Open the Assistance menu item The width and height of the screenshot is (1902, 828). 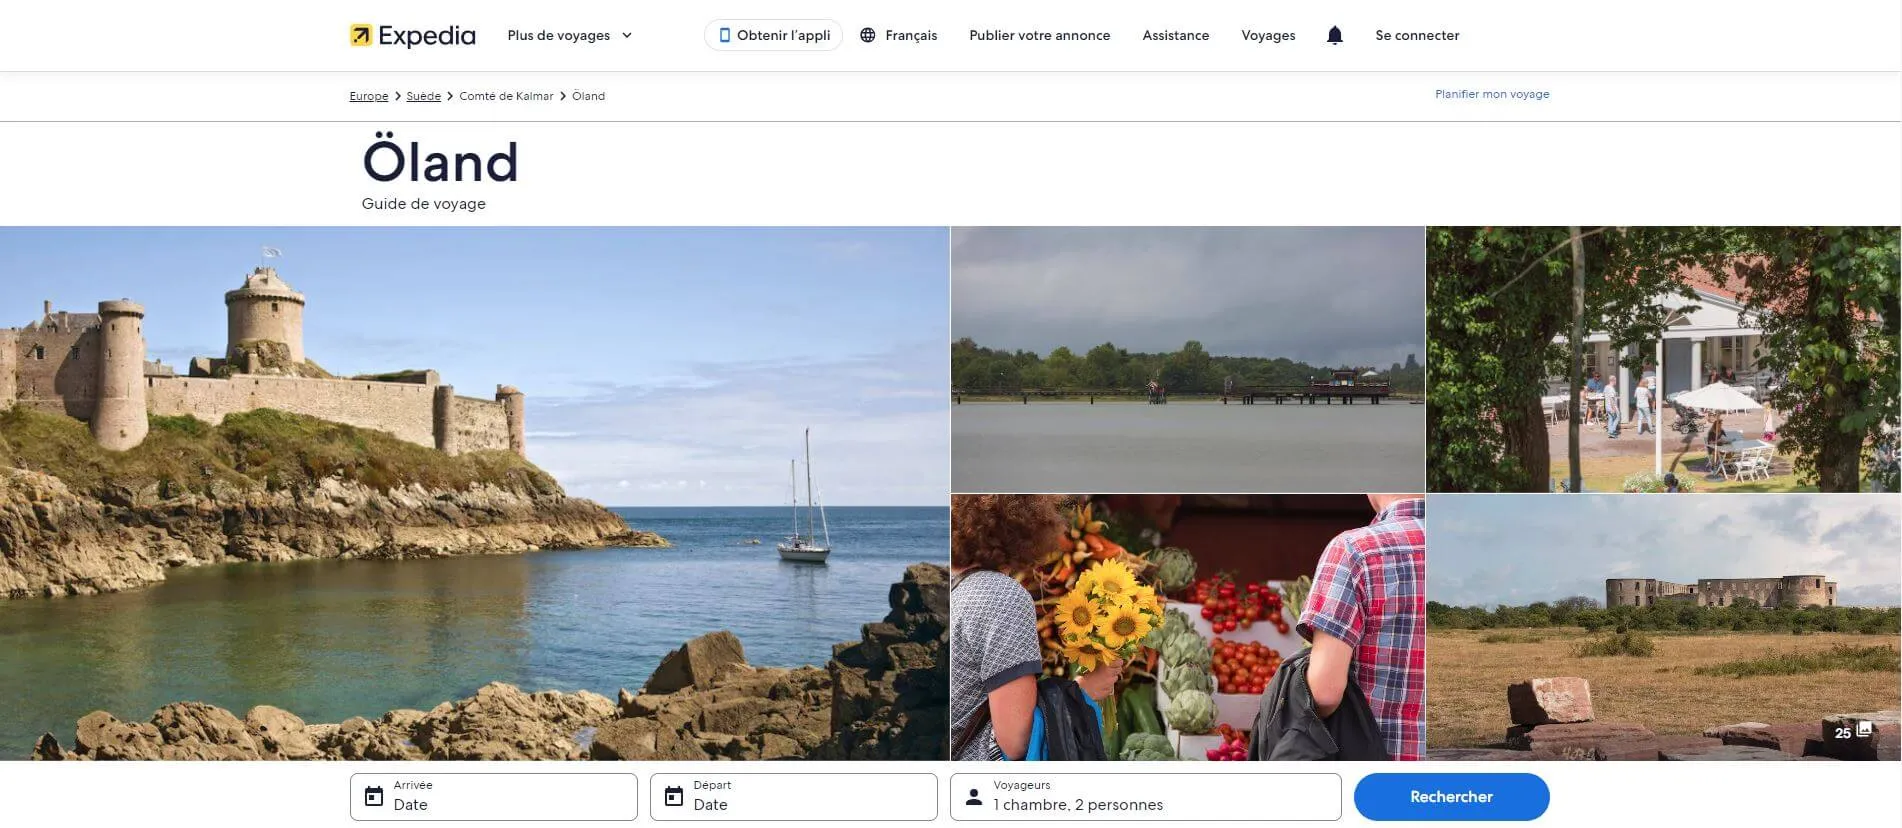(1175, 36)
